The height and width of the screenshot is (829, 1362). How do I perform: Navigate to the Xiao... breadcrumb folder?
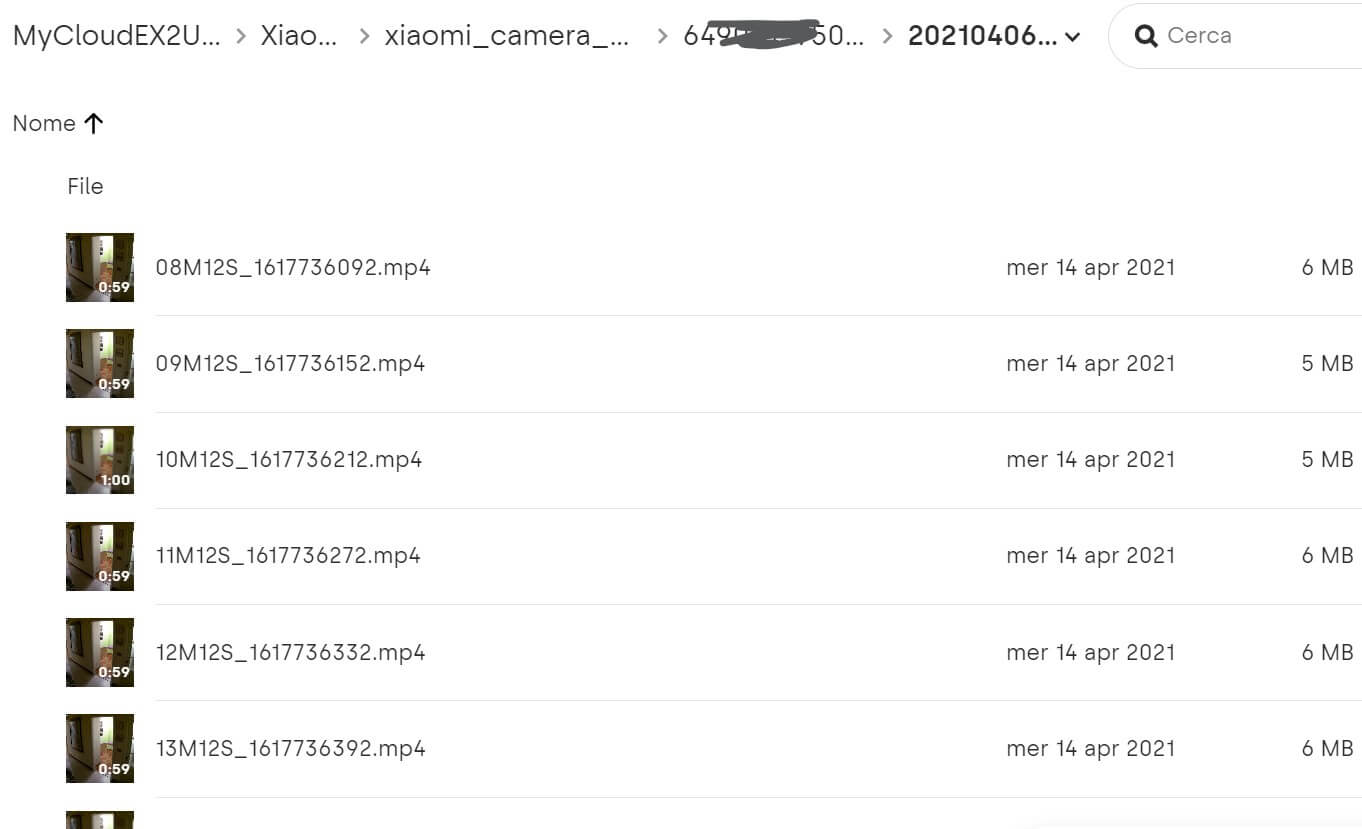coord(299,36)
